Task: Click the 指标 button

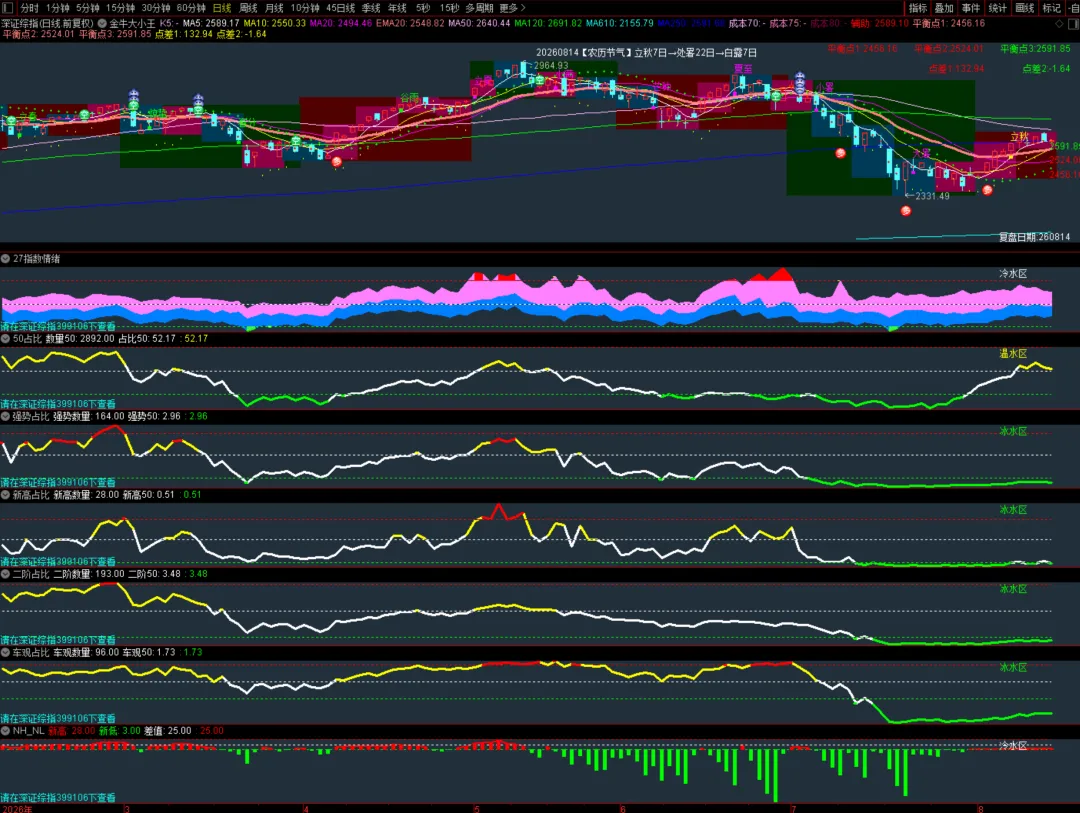Action: [x=917, y=8]
